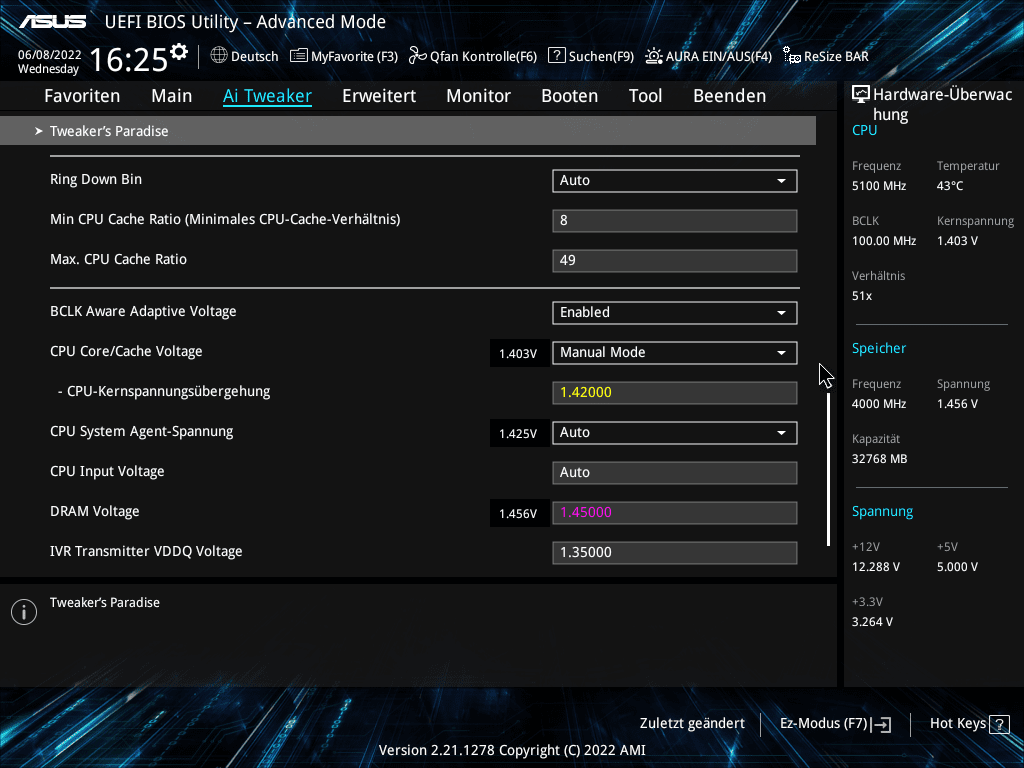Click the info icon in the help area

[x=24, y=612]
